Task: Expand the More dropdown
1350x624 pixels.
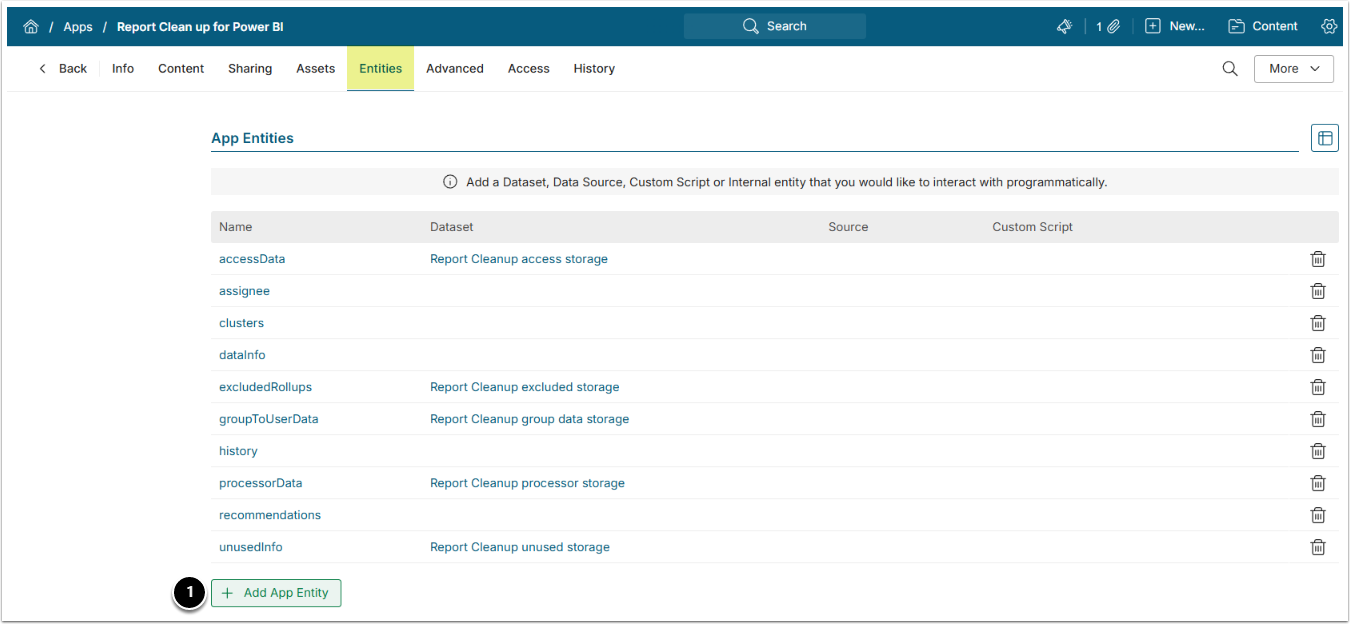Action: coord(1294,69)
